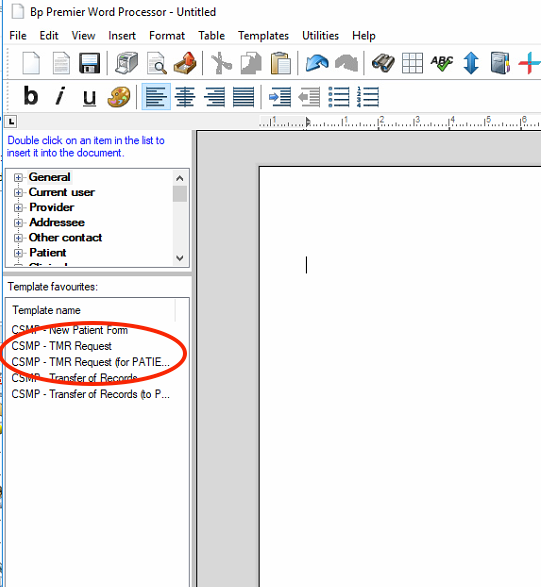
Task: Select the General field category label
Action: click(49, 177)
